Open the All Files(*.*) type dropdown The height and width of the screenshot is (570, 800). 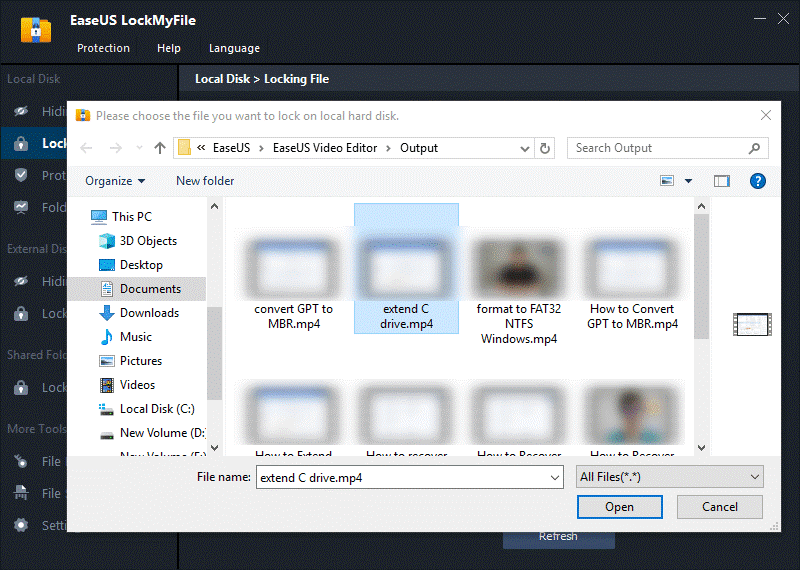[669, 477]
